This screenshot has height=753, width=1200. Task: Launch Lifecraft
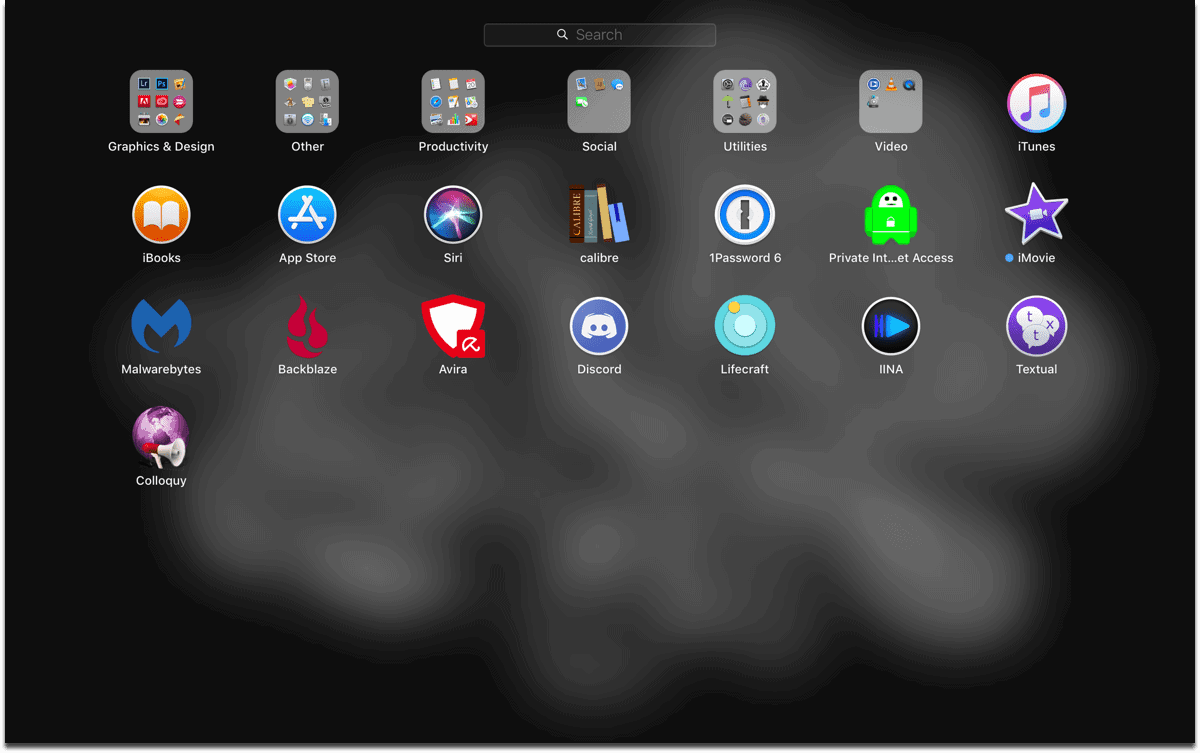pos(745,326)
